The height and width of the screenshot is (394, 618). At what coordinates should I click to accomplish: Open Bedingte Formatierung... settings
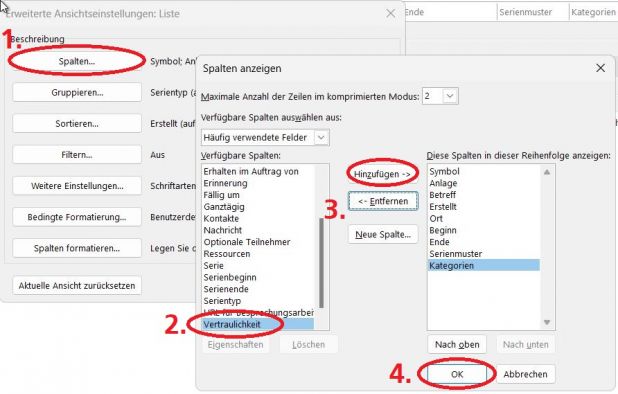click(x=77, y=217)
